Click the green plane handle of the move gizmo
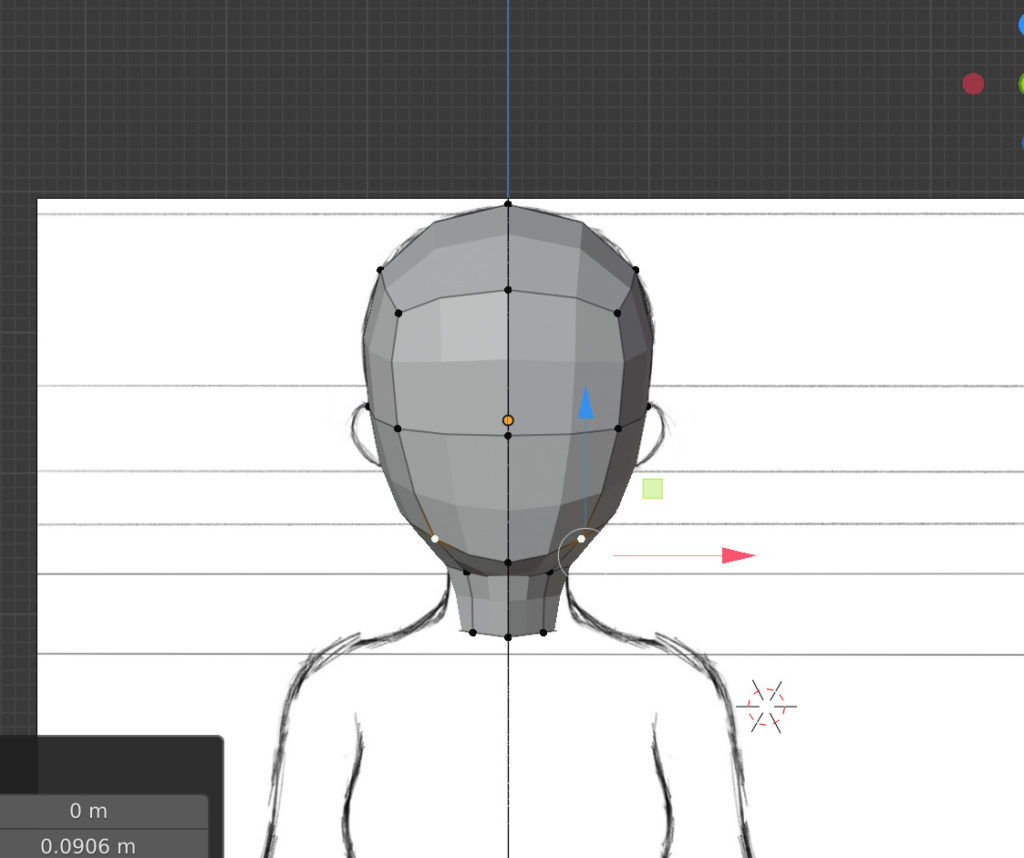1024x858 pixels. [x=652, y=488]
